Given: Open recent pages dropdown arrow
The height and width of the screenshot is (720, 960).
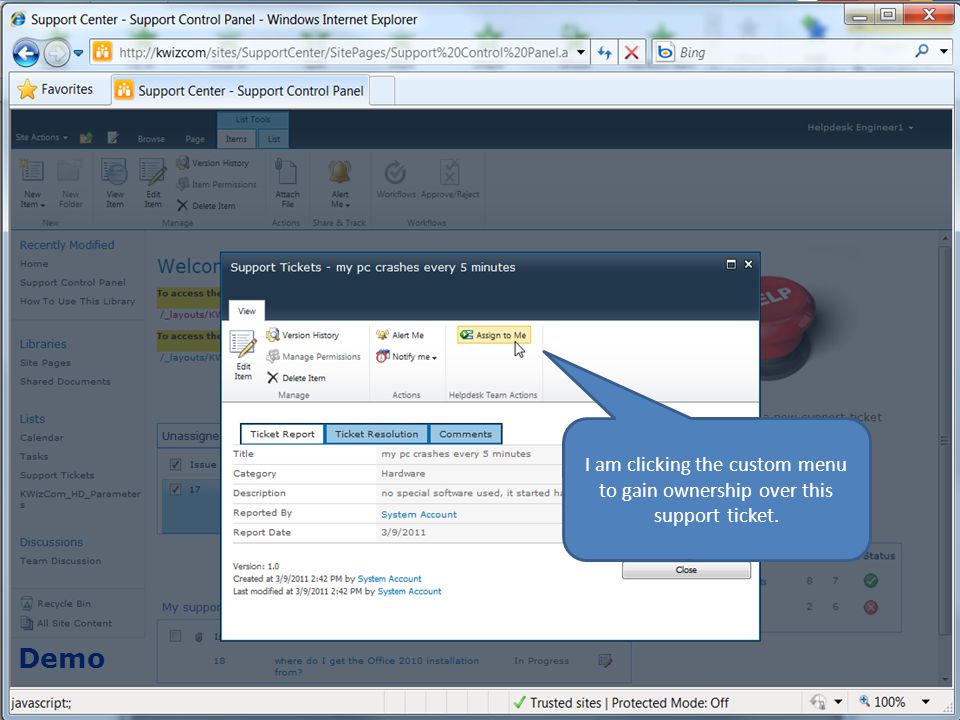Looking at the screenshot, I should click(78, 53).
